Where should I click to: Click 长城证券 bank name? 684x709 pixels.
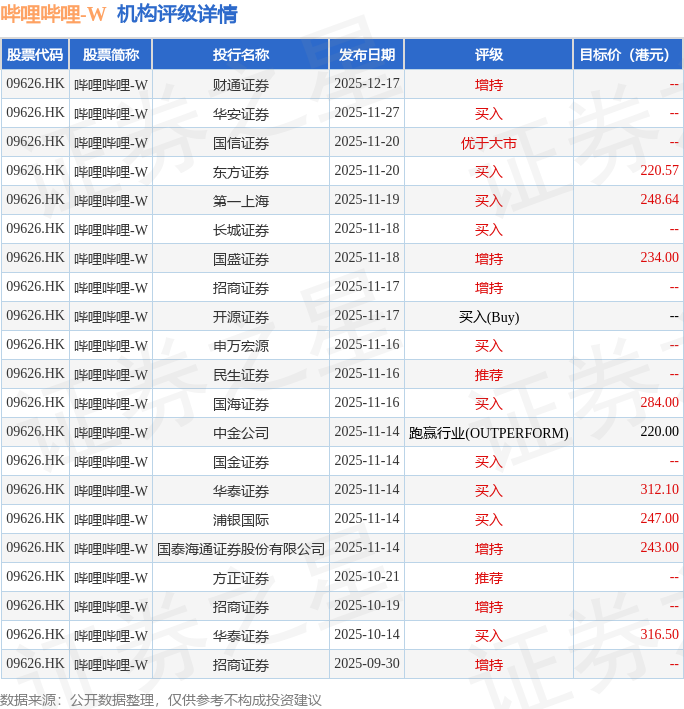coord(241,230)
